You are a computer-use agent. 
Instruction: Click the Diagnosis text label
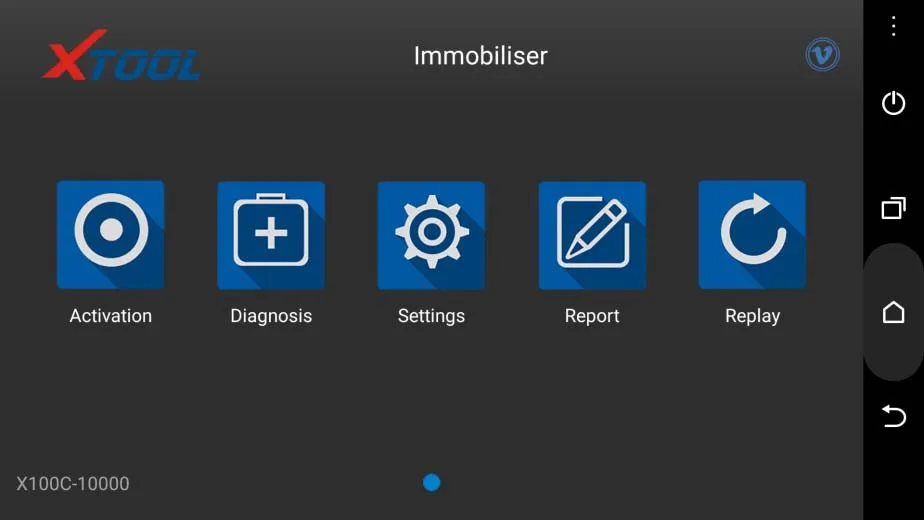point(271,317)
